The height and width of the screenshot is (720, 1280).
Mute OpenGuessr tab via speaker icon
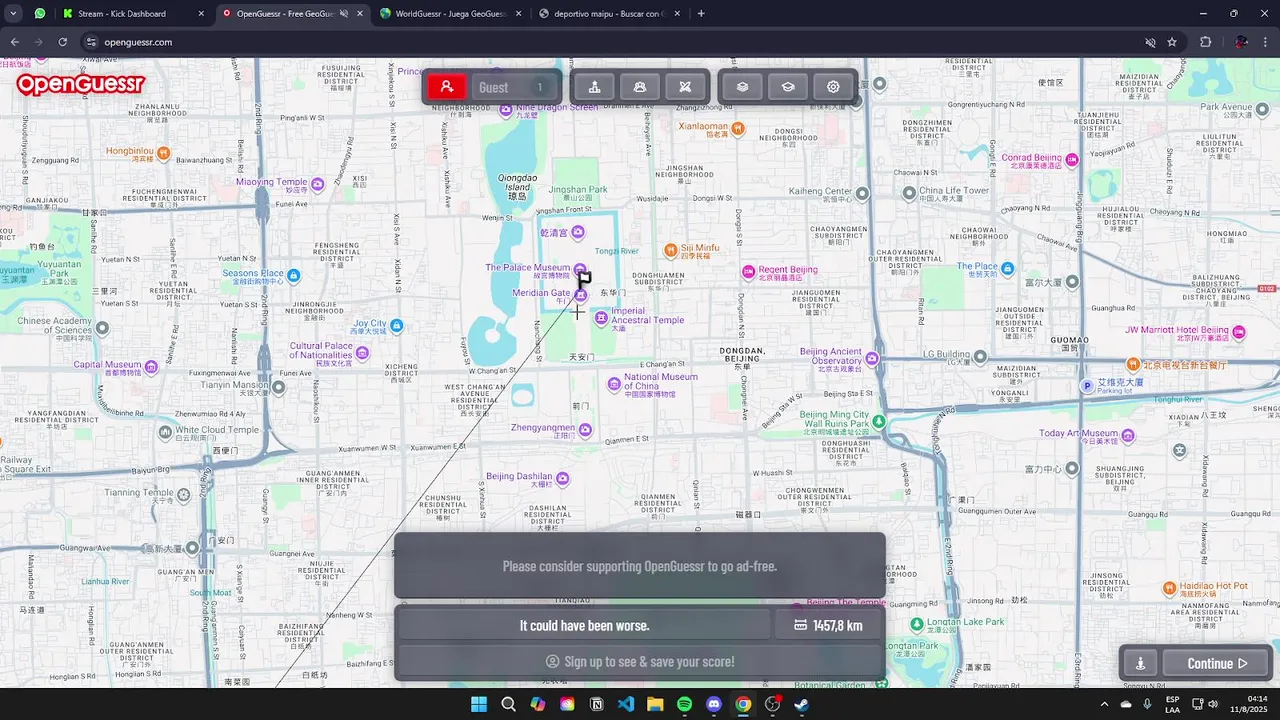coord(343,14)
